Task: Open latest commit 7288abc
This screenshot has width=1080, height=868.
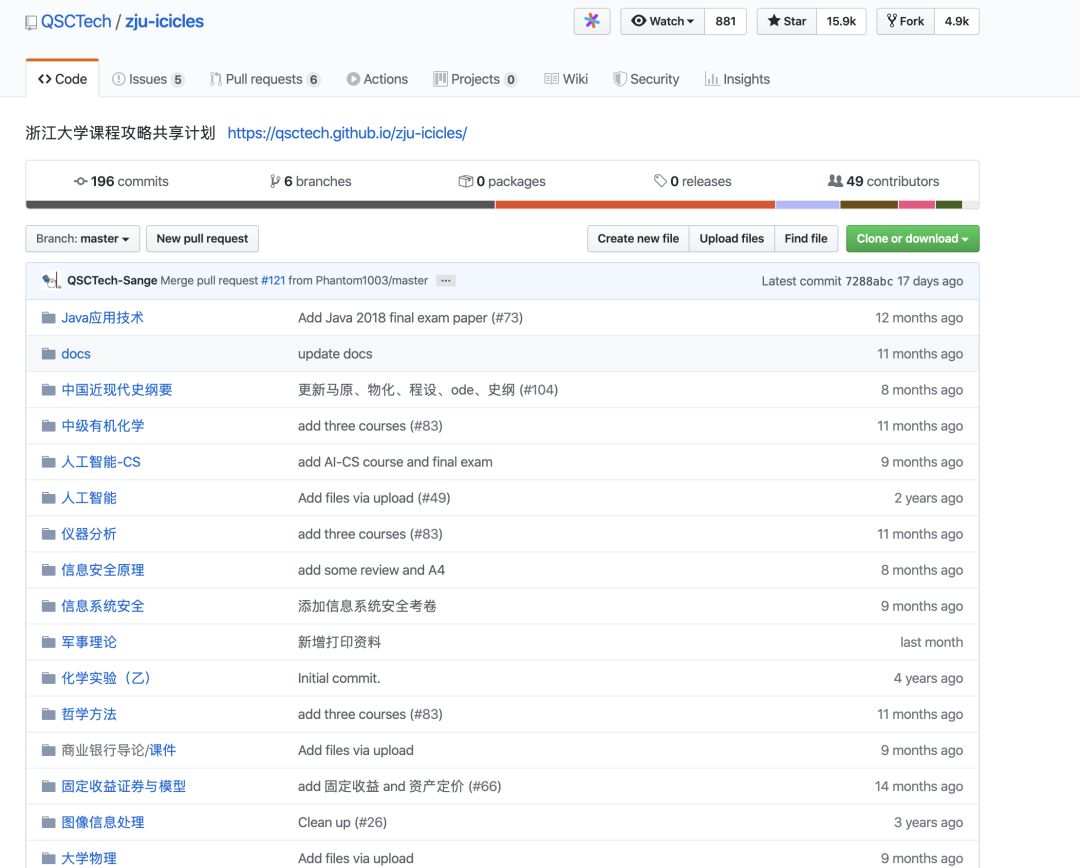Action: (869, 281)
